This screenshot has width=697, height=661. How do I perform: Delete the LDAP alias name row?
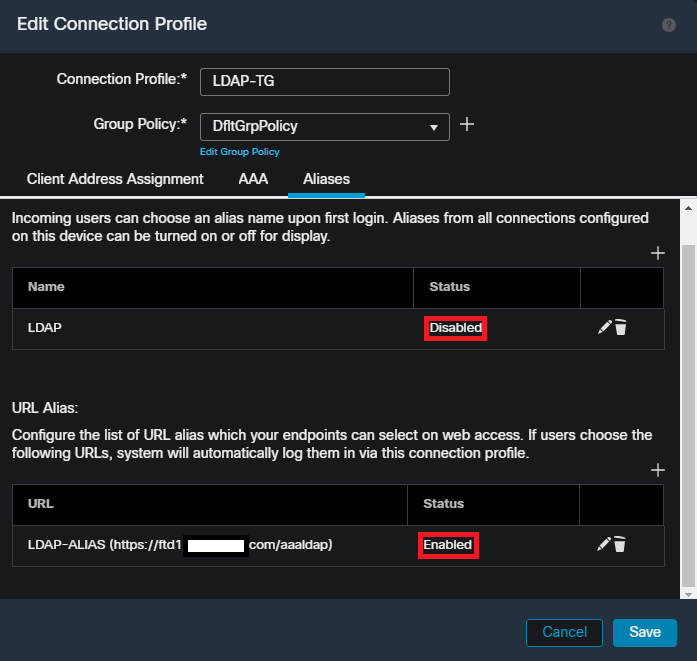(x=621, y=327)
